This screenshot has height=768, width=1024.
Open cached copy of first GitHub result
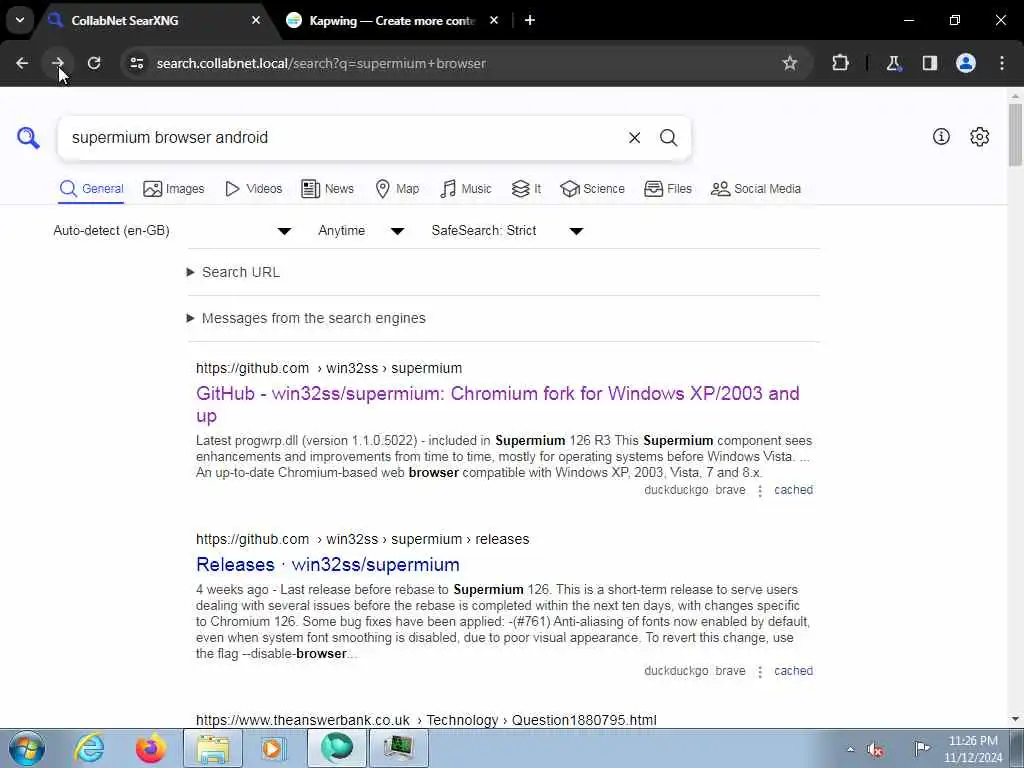pyautogui.click(x=793, y=490)
